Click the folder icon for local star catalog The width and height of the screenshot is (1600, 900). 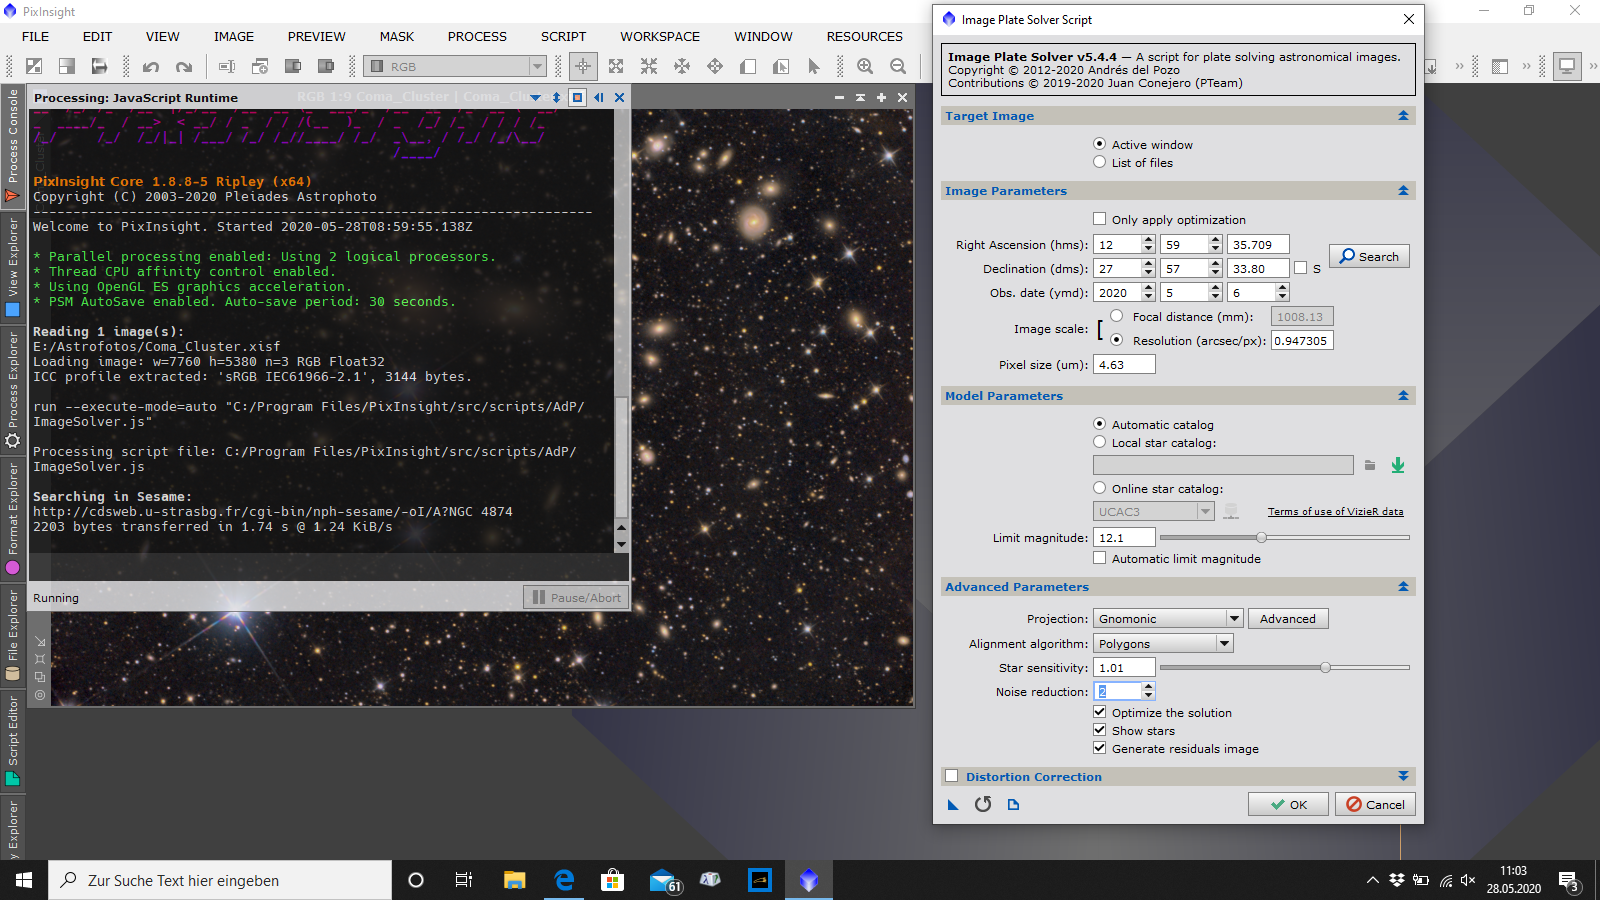[1370, 465]
